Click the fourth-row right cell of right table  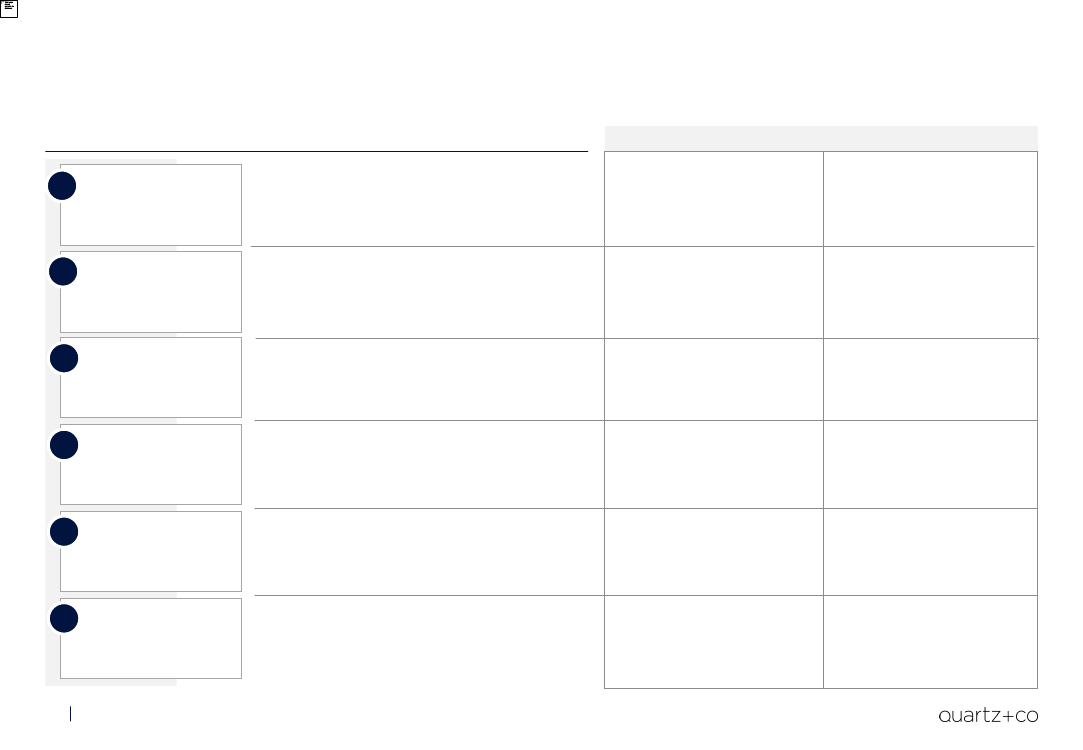click(x=930, y=464)
